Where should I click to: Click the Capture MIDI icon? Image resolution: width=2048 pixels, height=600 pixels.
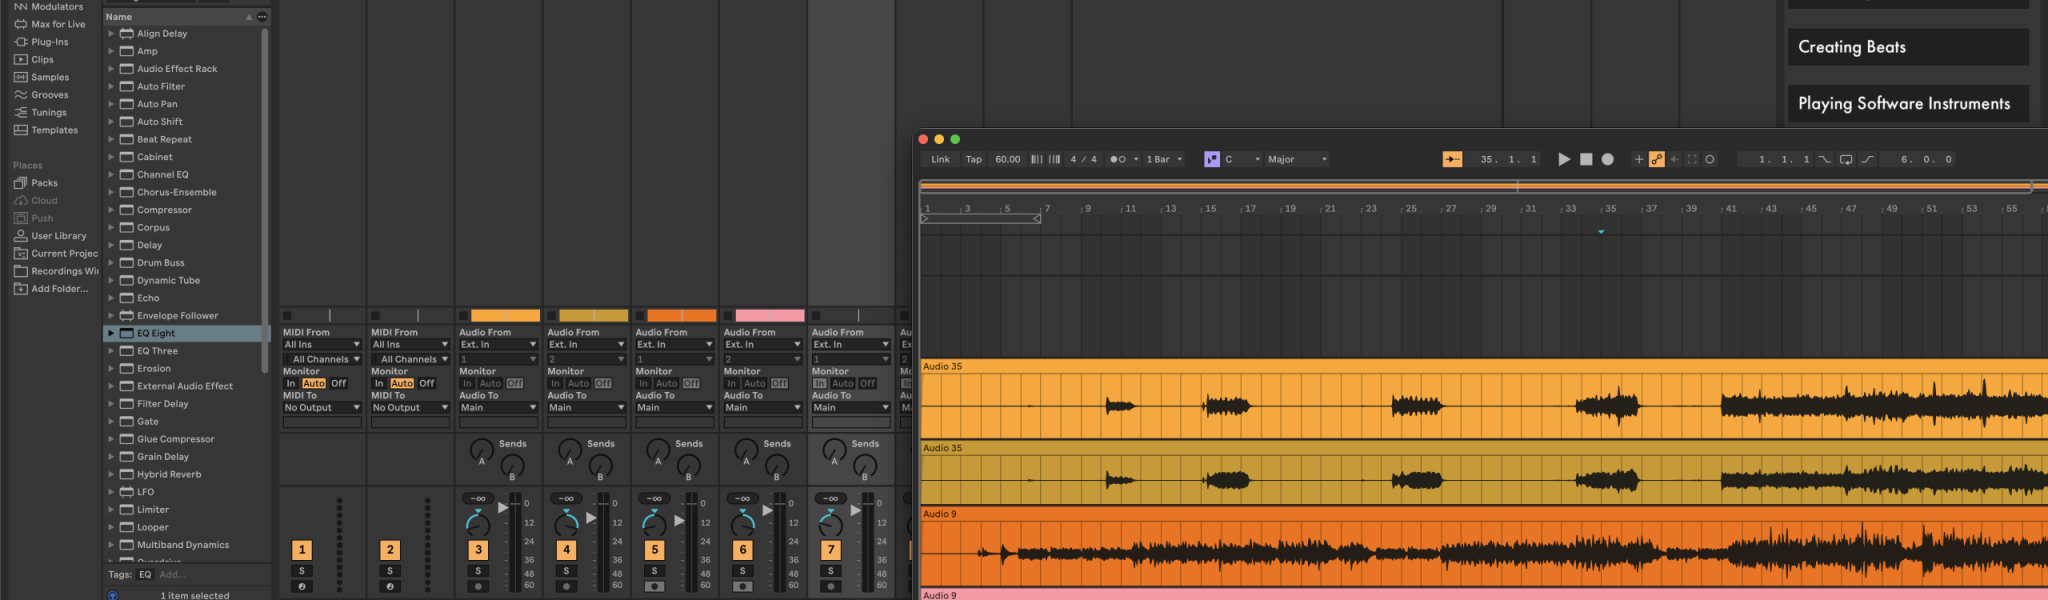(x=1692, y=159)
